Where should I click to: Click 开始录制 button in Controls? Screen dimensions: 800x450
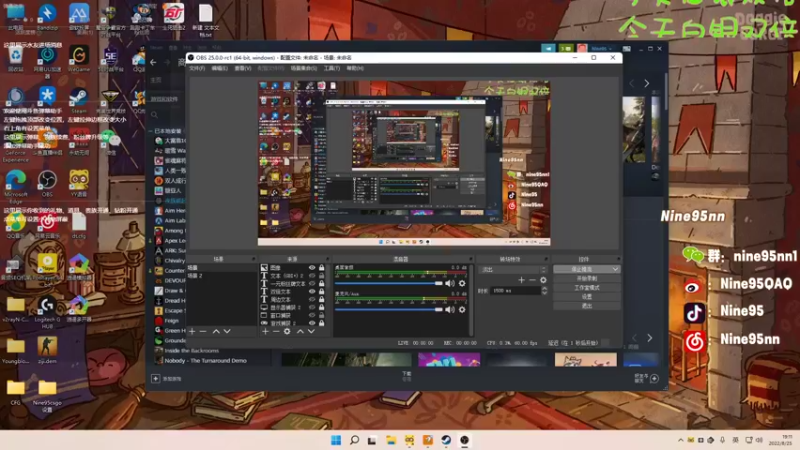pos(587,279)
